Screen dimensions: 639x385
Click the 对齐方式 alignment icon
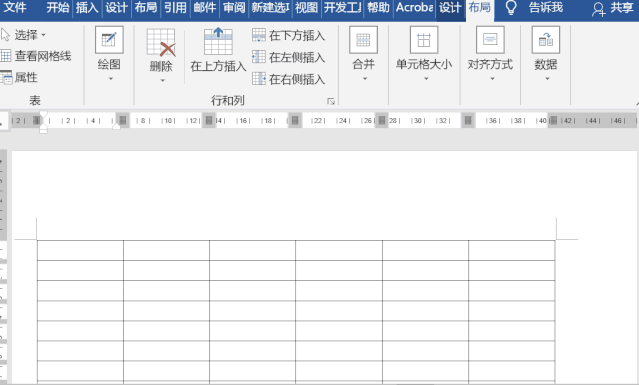click(x=490, y=40)
